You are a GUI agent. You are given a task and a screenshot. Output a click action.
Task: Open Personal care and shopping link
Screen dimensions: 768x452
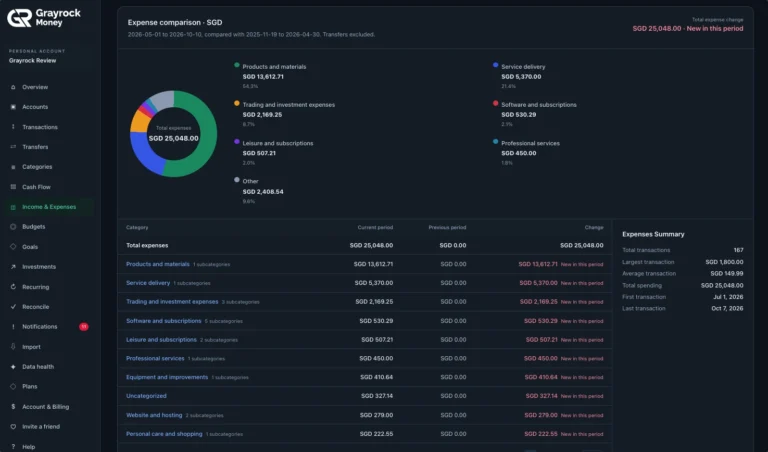tap(164, 434)
